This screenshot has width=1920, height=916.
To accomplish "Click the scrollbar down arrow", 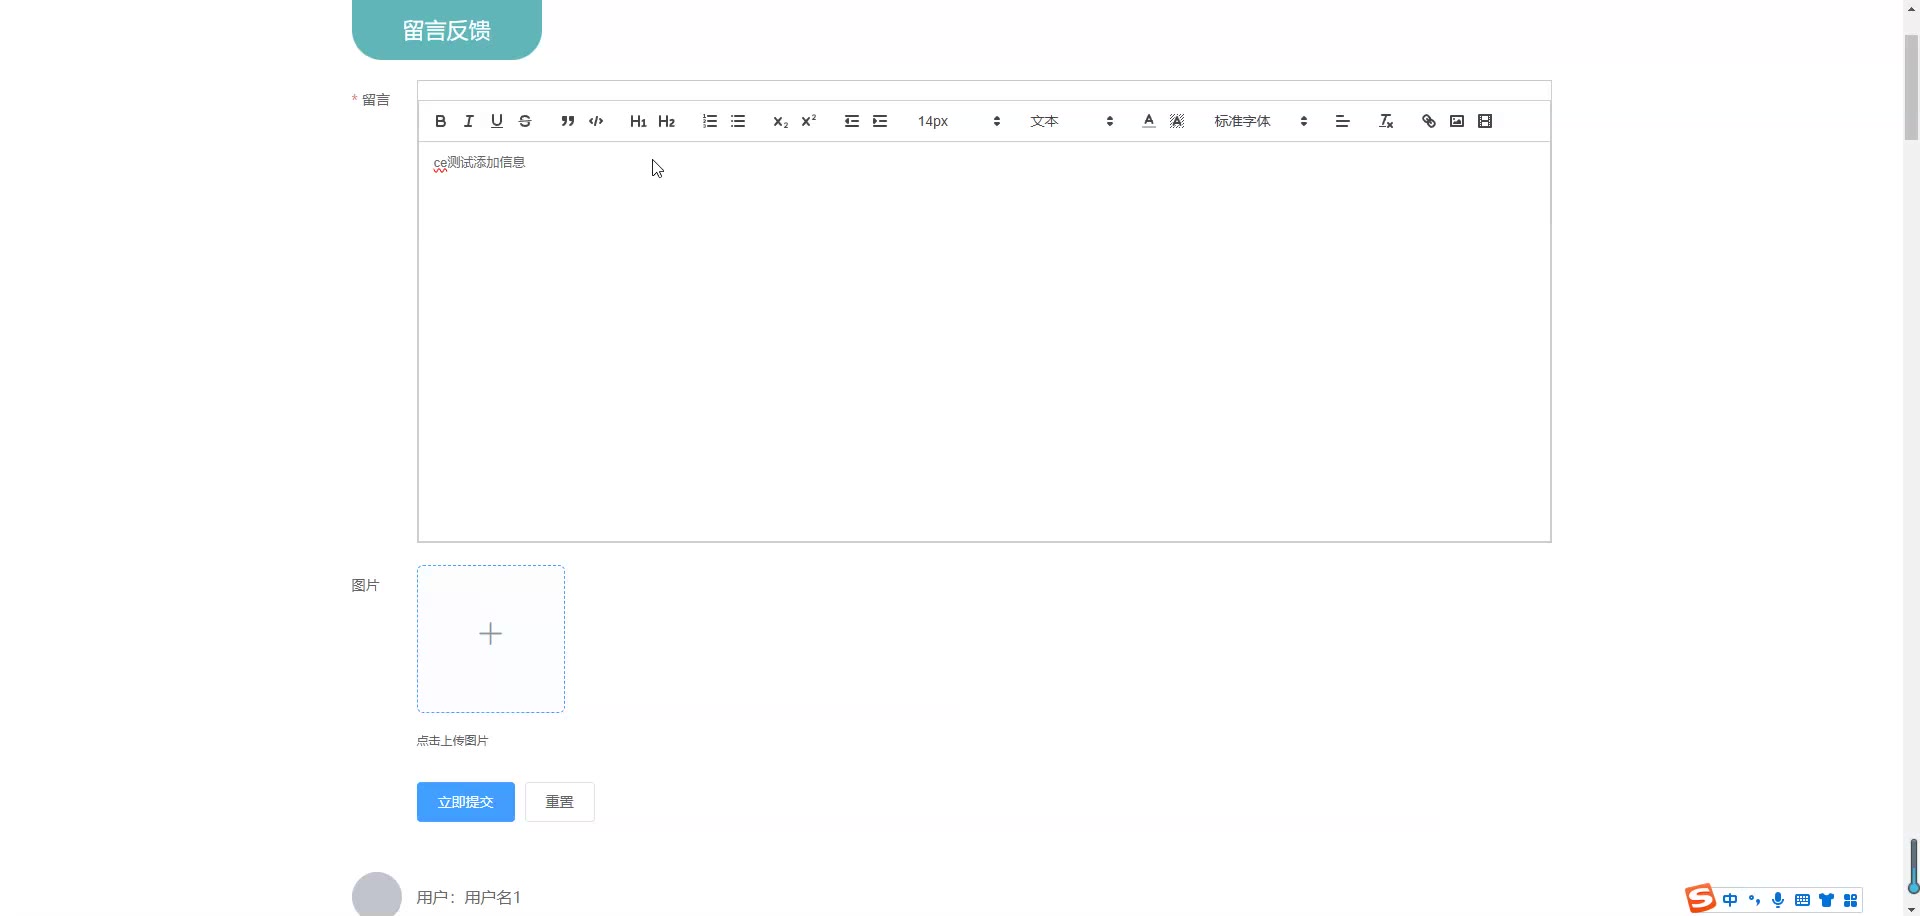I will [1911, 908].
